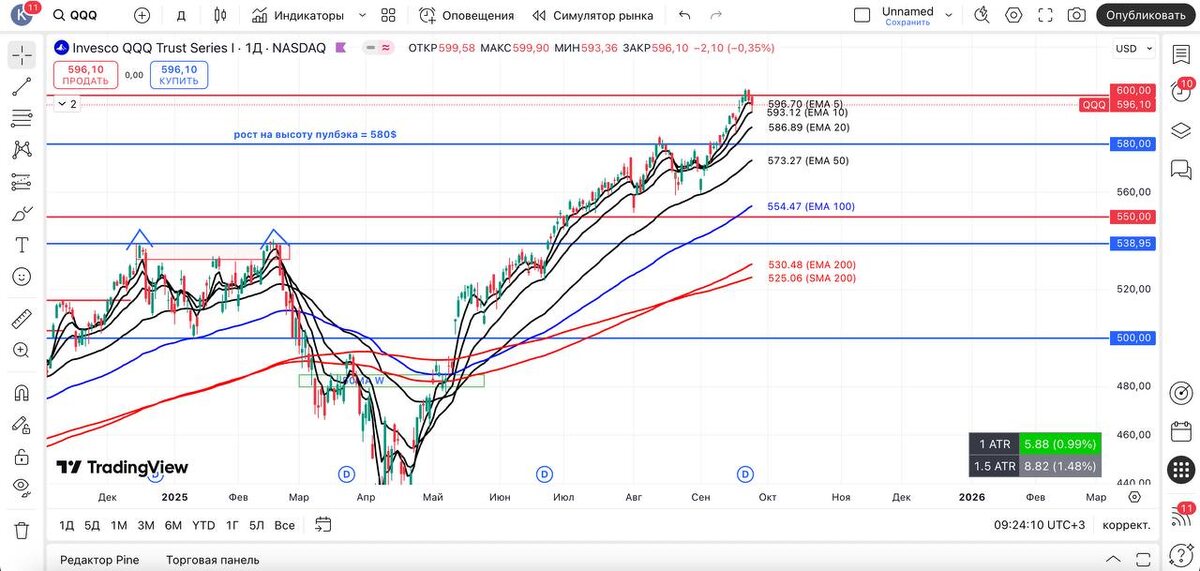The height and width of the screenshot is (571, 1200).
Task: Toggle stay-in-drawing-mode pencil lock
Action: [x=21, y=424]
